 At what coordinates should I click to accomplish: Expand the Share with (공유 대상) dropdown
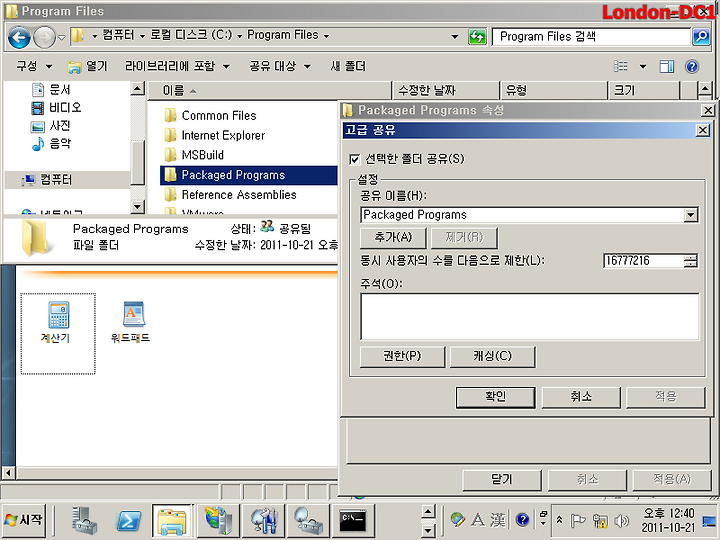pos(280,67)
